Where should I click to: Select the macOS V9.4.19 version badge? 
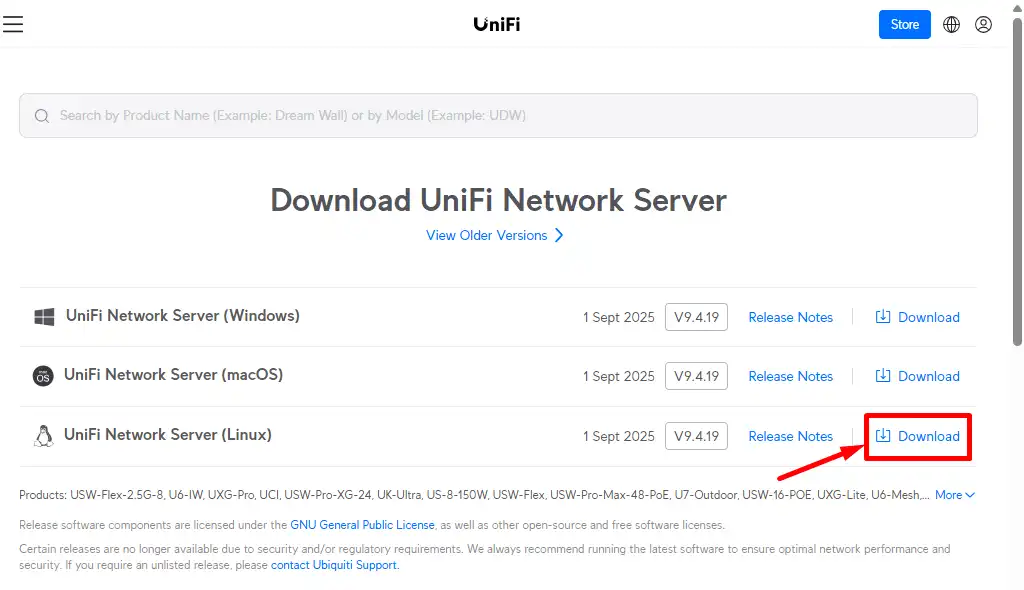pyautogui.click(x=696, y=376)
